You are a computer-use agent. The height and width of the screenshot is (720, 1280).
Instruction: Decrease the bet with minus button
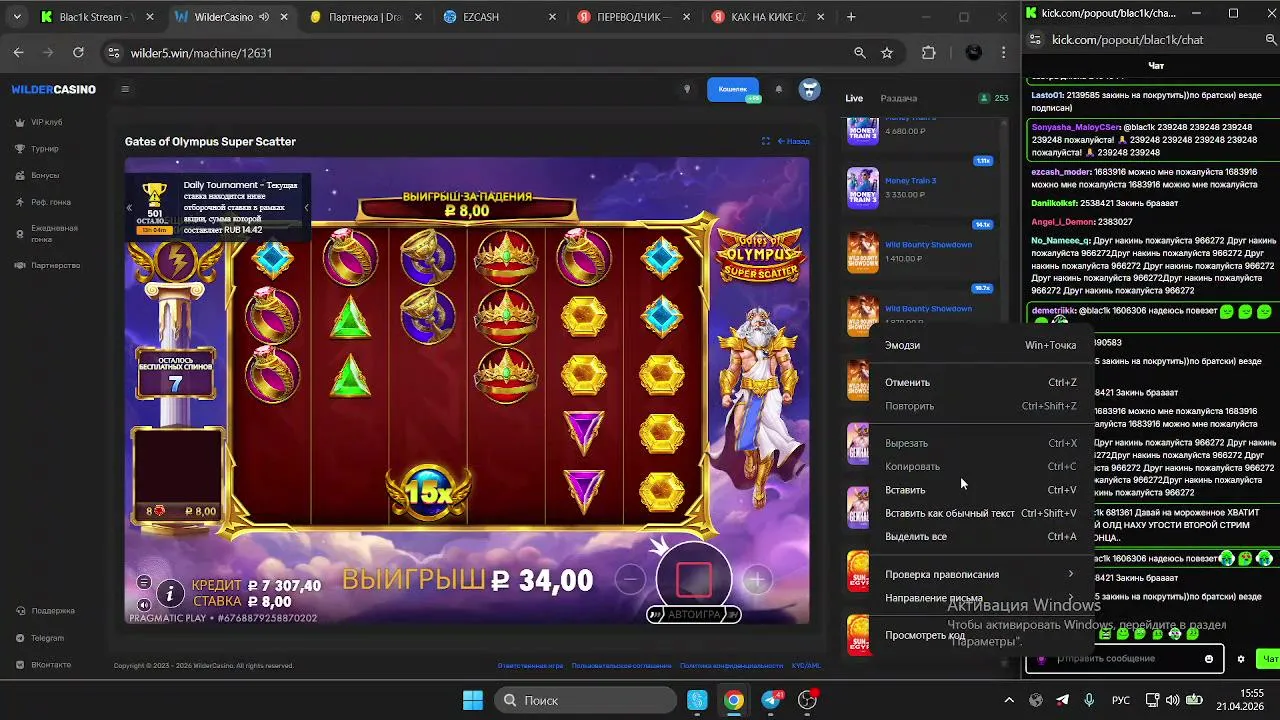[x=630, y=579]
